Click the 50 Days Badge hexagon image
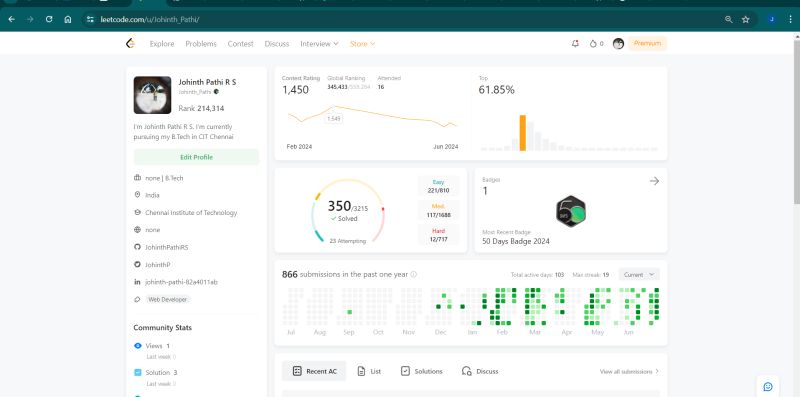This screenshot has height=397, width=800. 570,211
